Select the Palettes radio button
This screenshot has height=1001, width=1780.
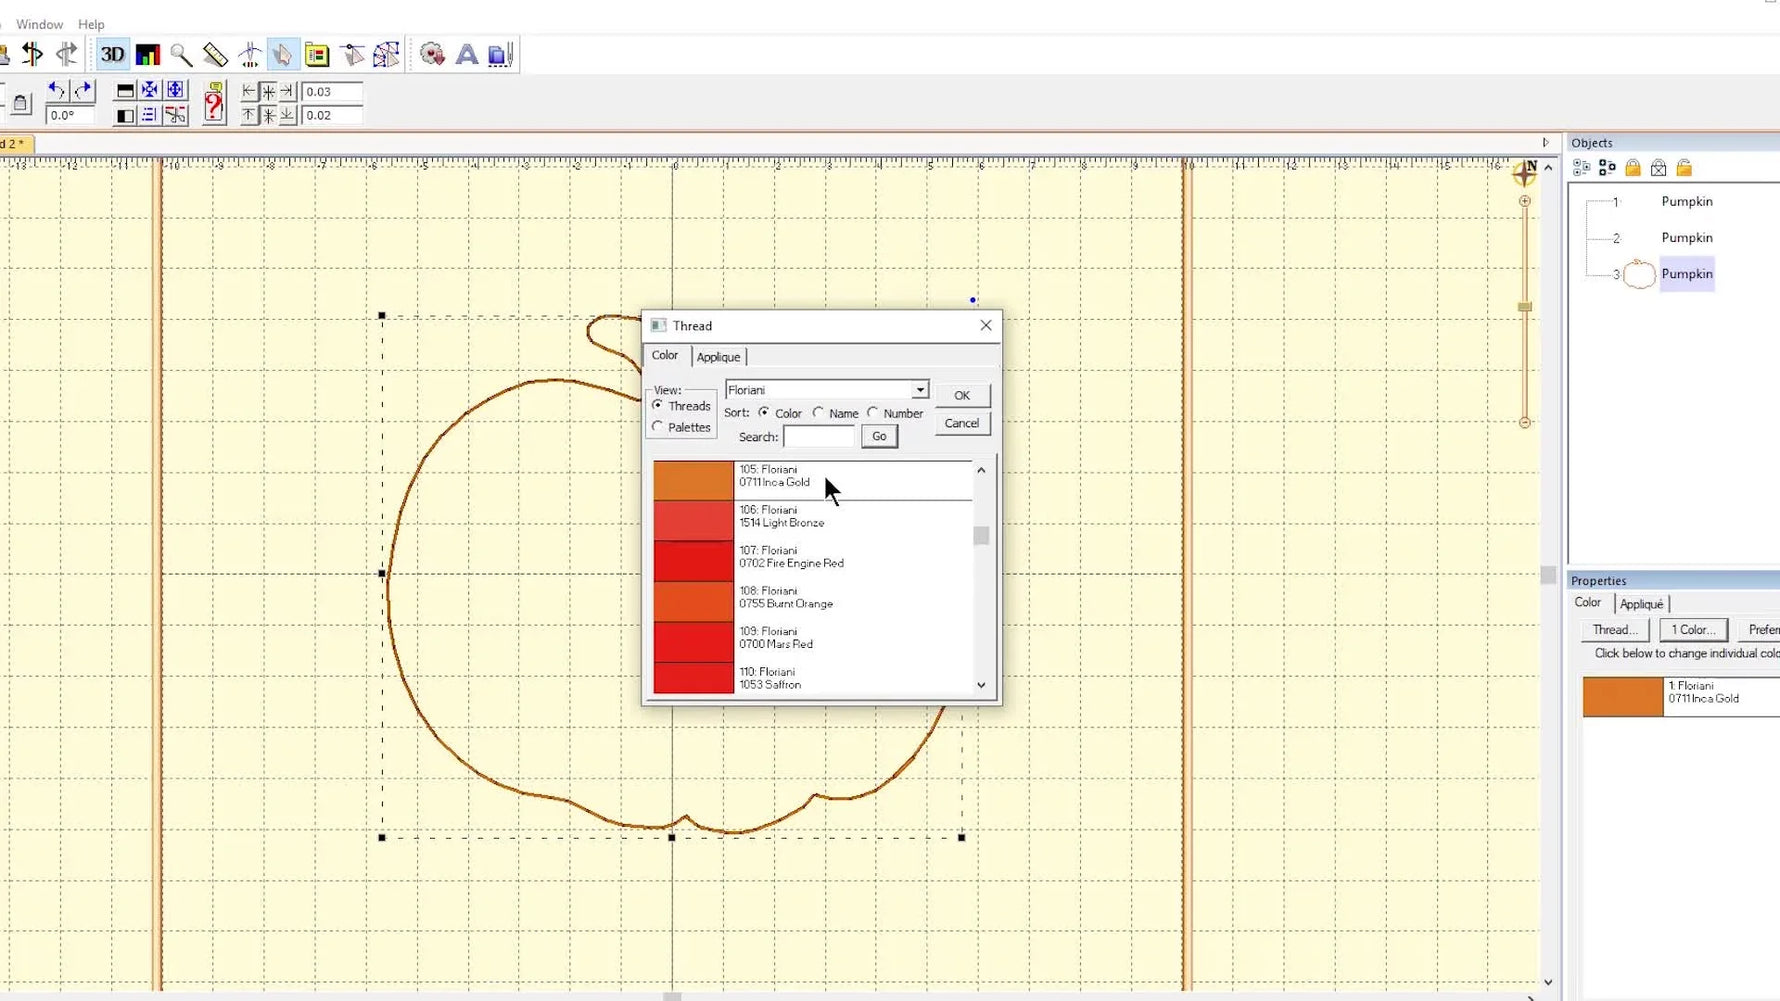coord(657,426)
